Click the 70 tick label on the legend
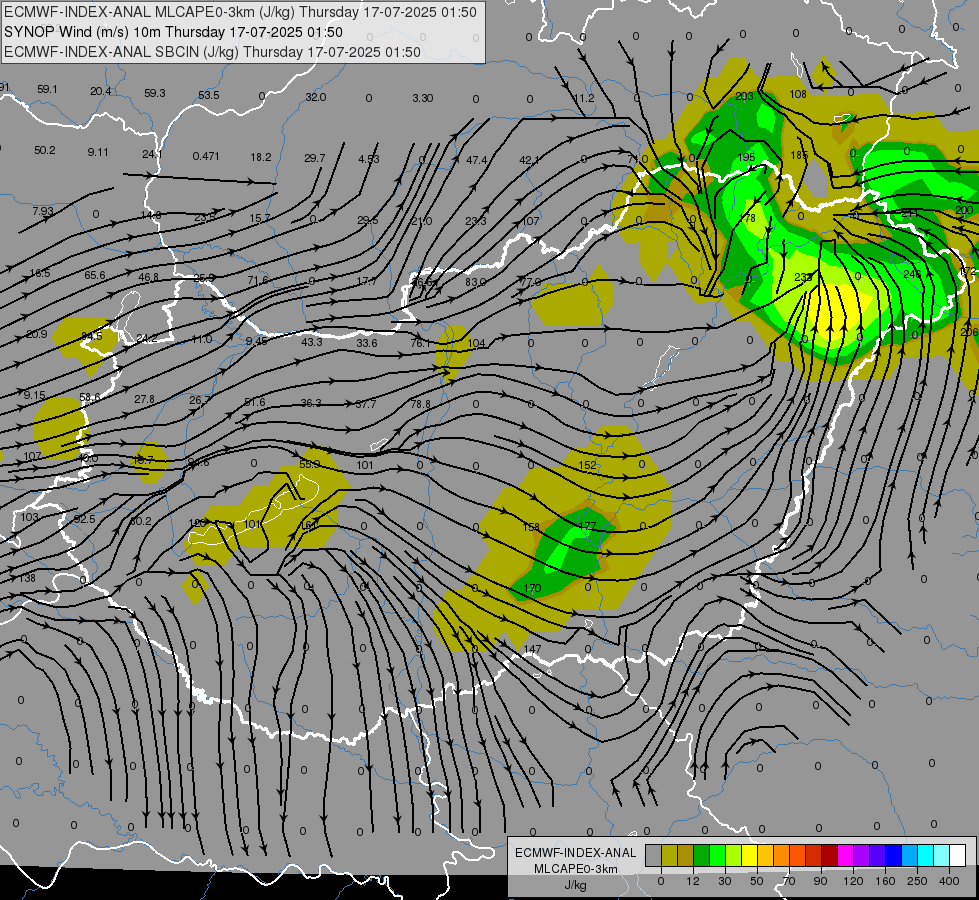Viewport: 979px width, 900px height. pyautogui.click(x=789, y=881)
